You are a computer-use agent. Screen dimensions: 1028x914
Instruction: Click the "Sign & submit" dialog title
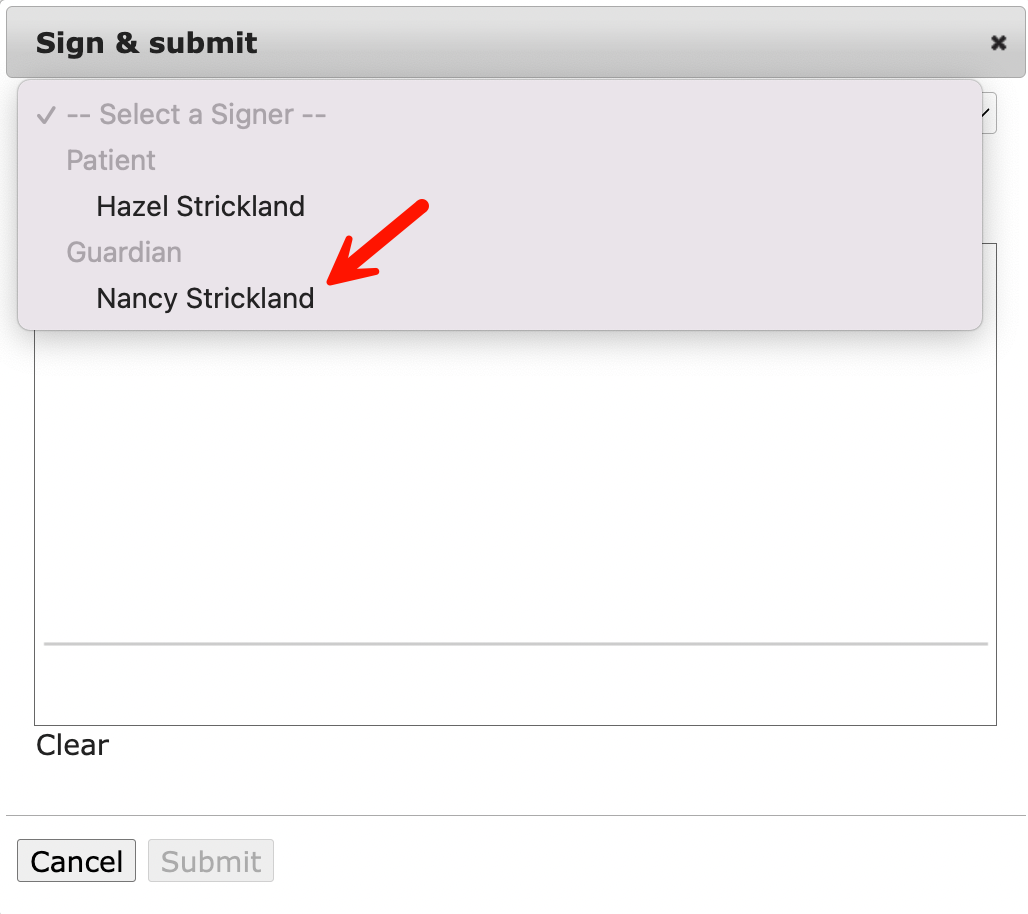(x=147, y=43)
